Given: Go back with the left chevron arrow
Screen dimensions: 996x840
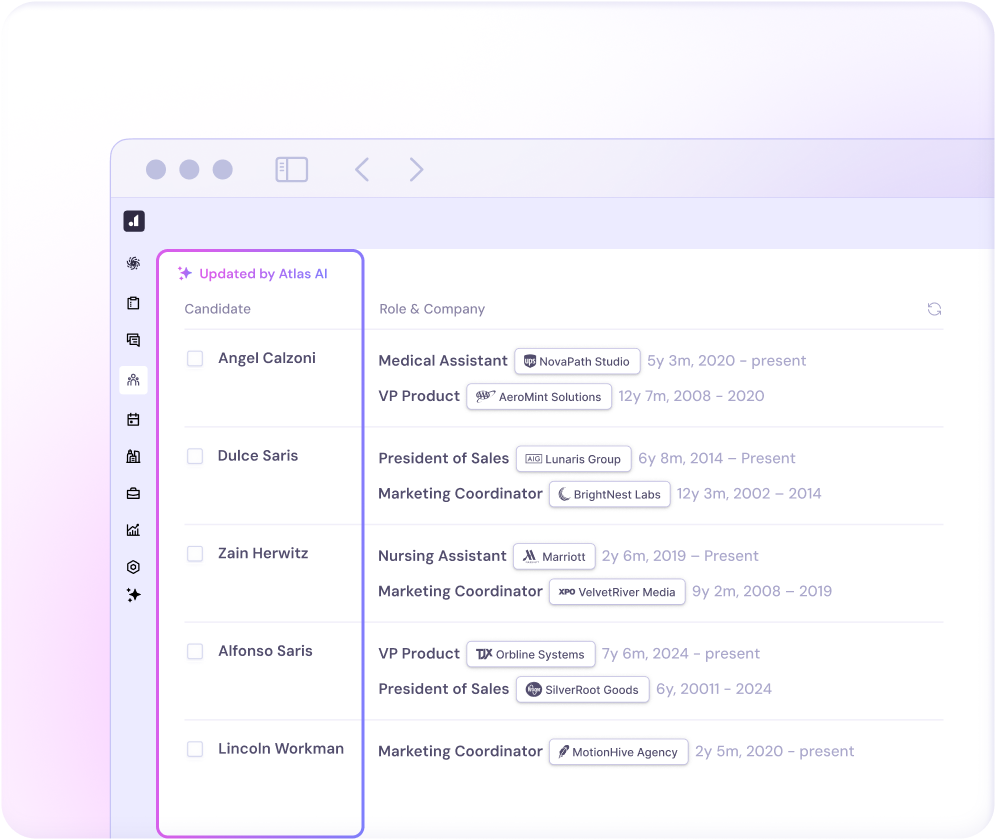Looking at the screenshot, I should [x=362, y=170].
